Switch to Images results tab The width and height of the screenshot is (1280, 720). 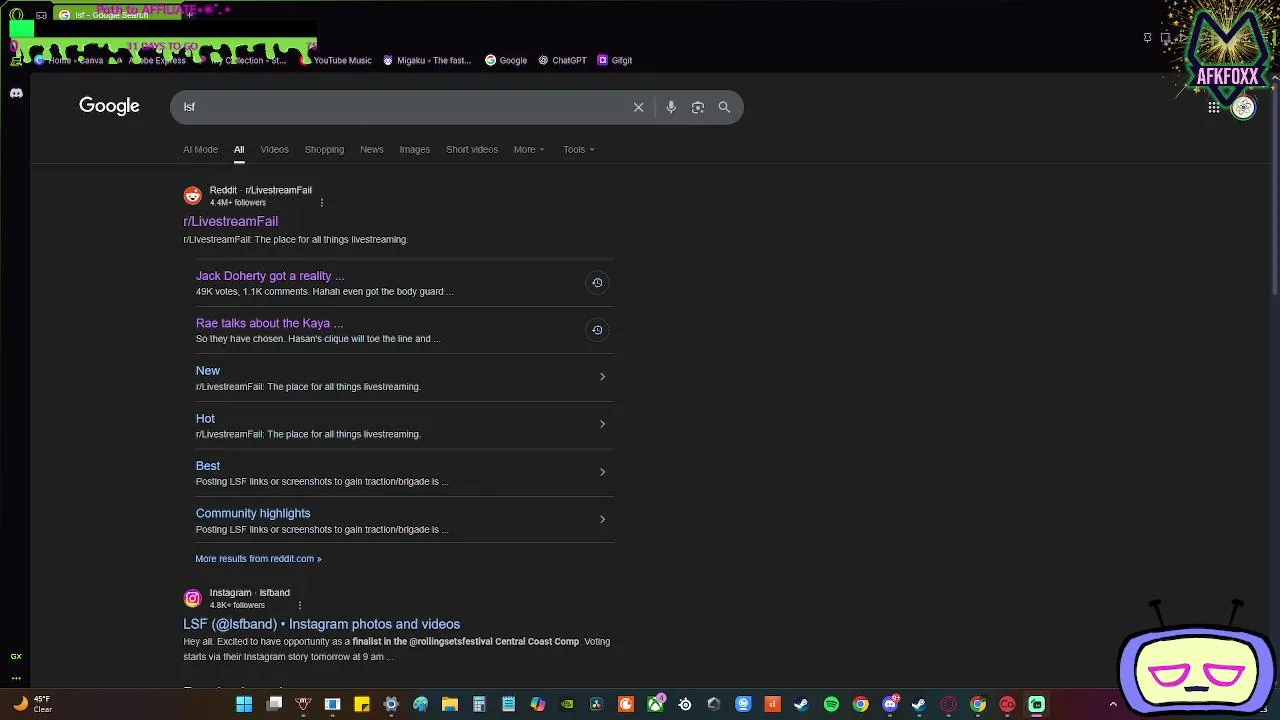tap(414, 149)
